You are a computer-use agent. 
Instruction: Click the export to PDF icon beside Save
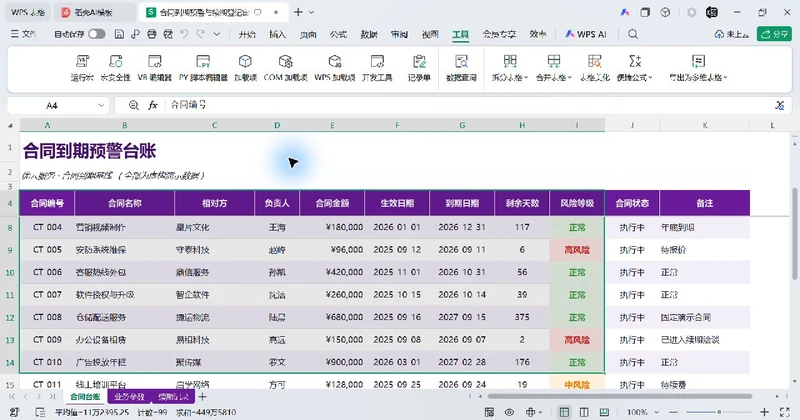tap(135, 34)
